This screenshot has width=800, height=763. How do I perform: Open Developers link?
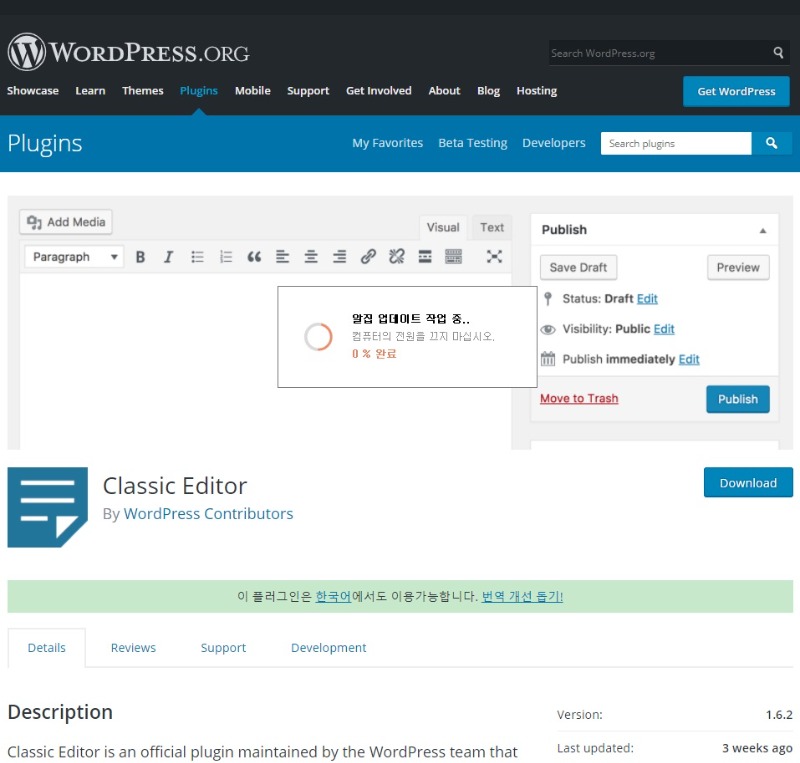tap(554, 143)
